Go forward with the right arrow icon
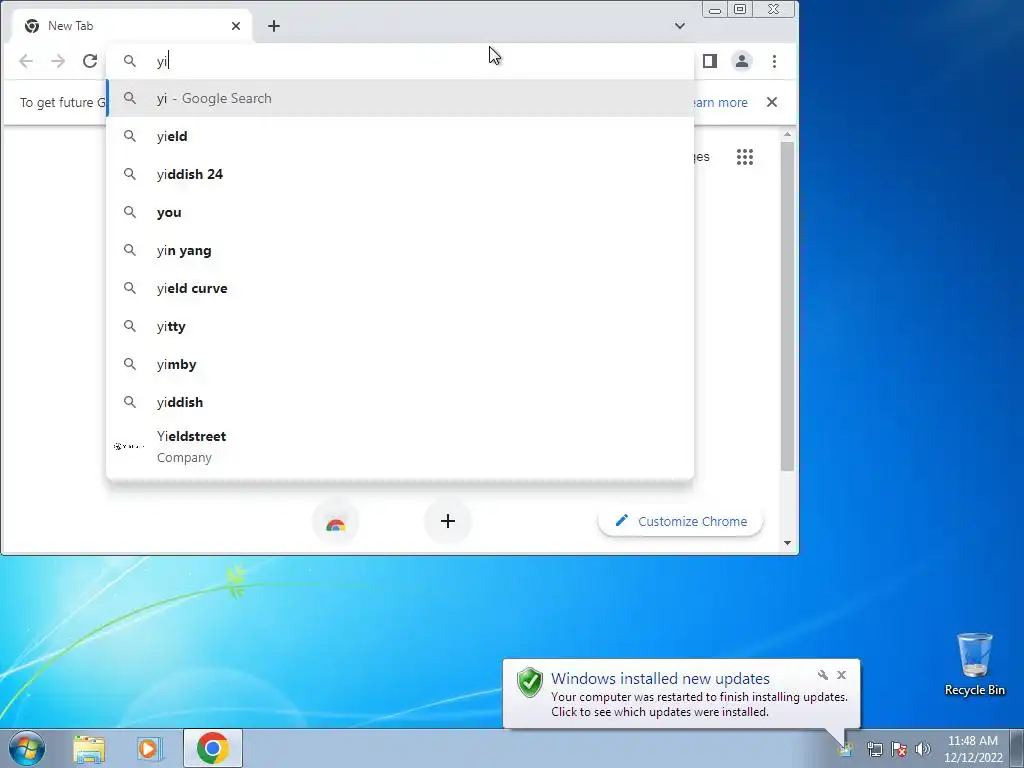Image resolution: width=1024 pixels, height=768 pixels. (58, 61)
